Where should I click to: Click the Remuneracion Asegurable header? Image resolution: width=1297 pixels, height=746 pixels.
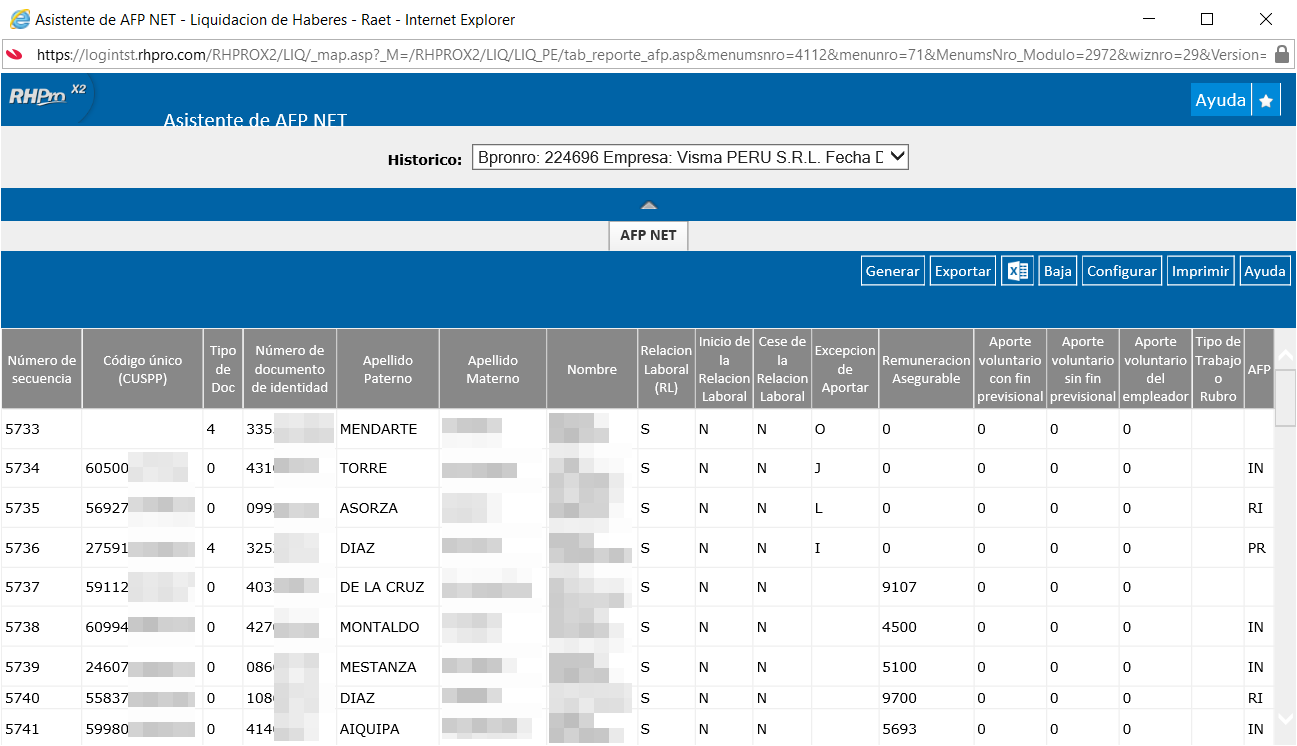point(926,369)
